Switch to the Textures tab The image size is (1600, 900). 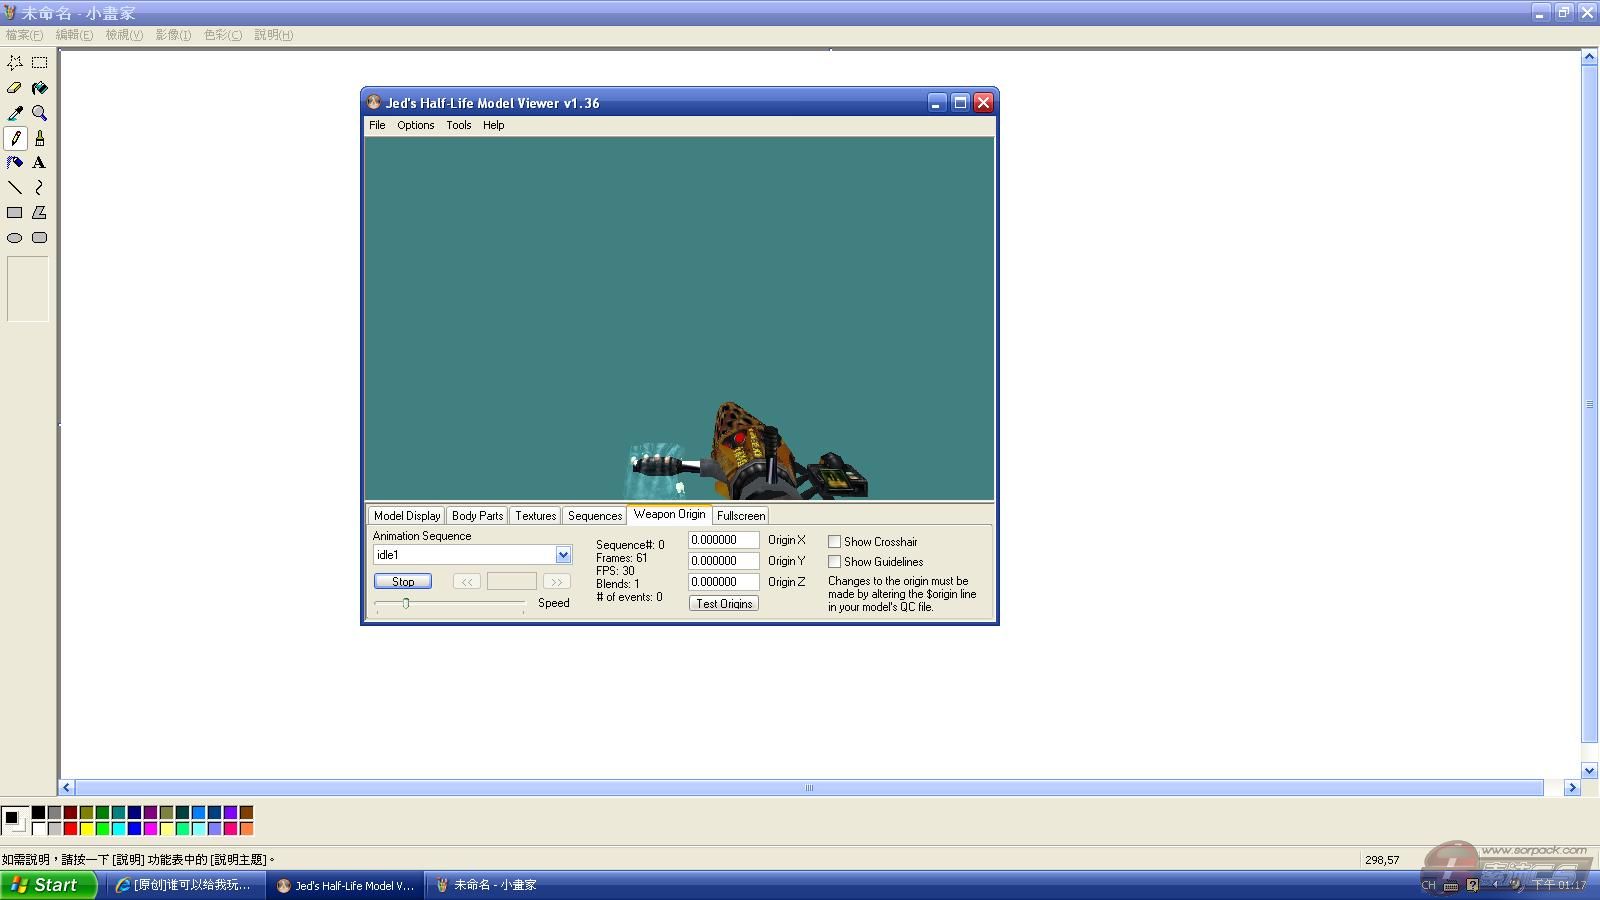tap(535, 516)
